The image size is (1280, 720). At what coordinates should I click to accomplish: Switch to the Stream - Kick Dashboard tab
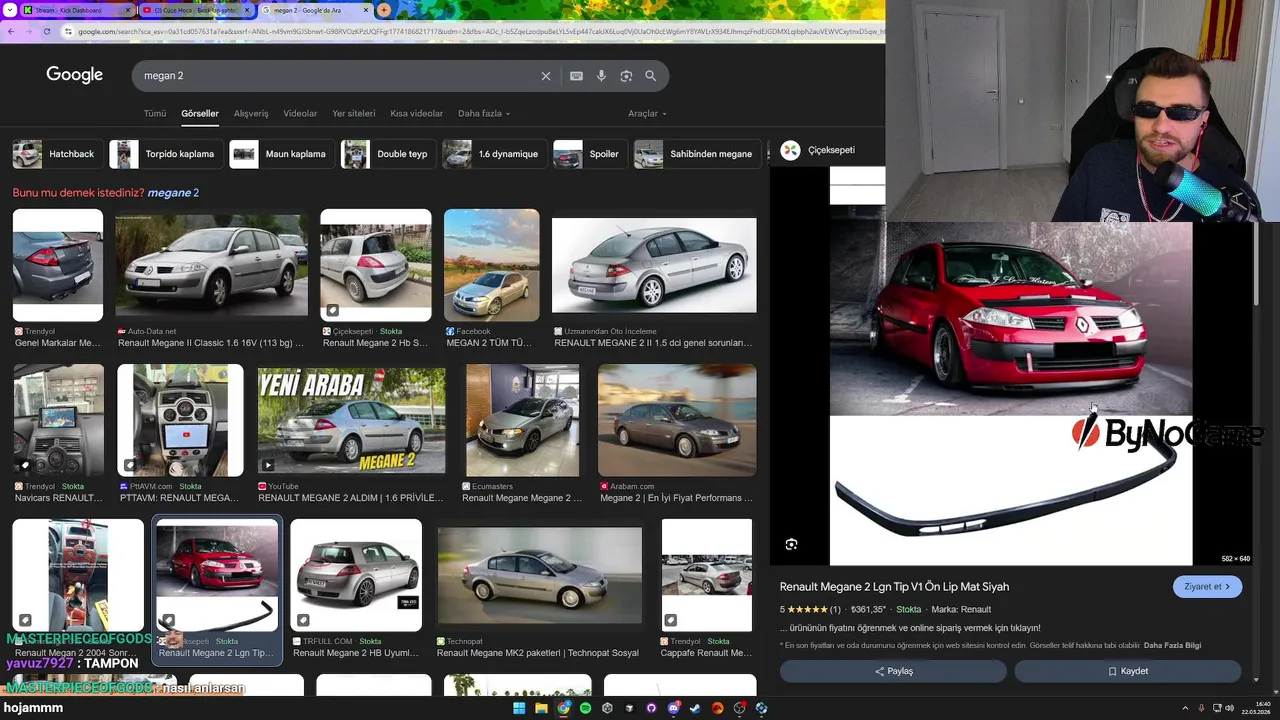click(76, 10)
